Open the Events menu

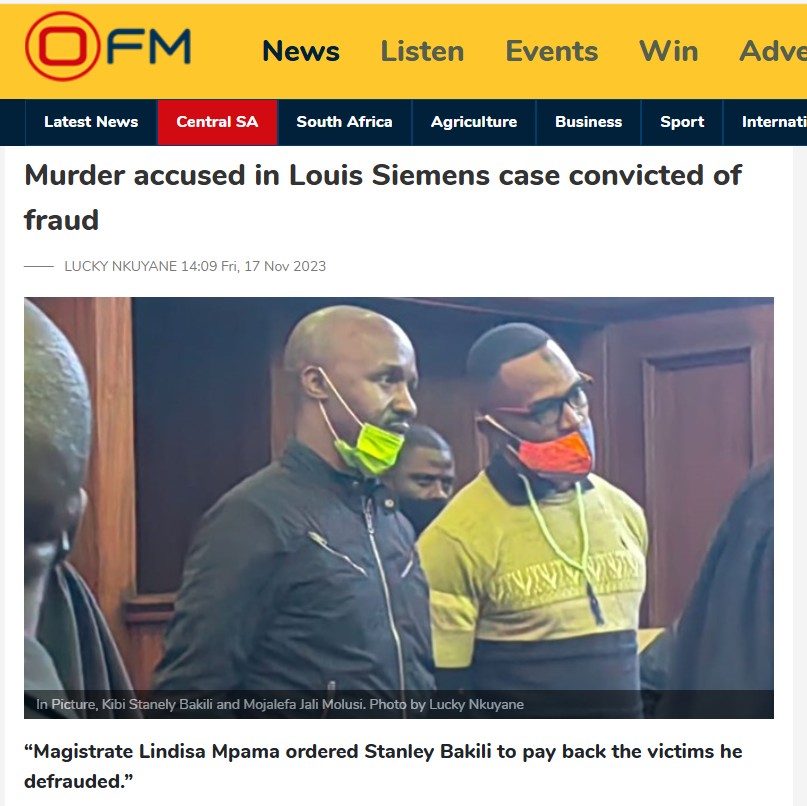coord(552,51)
